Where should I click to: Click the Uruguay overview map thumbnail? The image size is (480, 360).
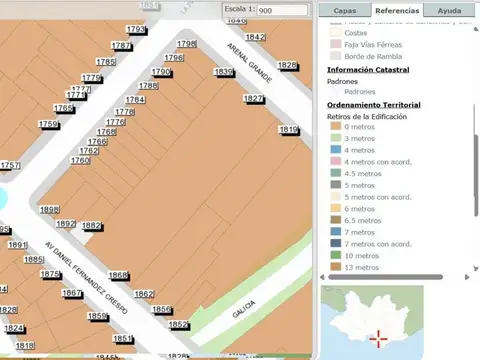pyautogui.click(x=372, y=322)
